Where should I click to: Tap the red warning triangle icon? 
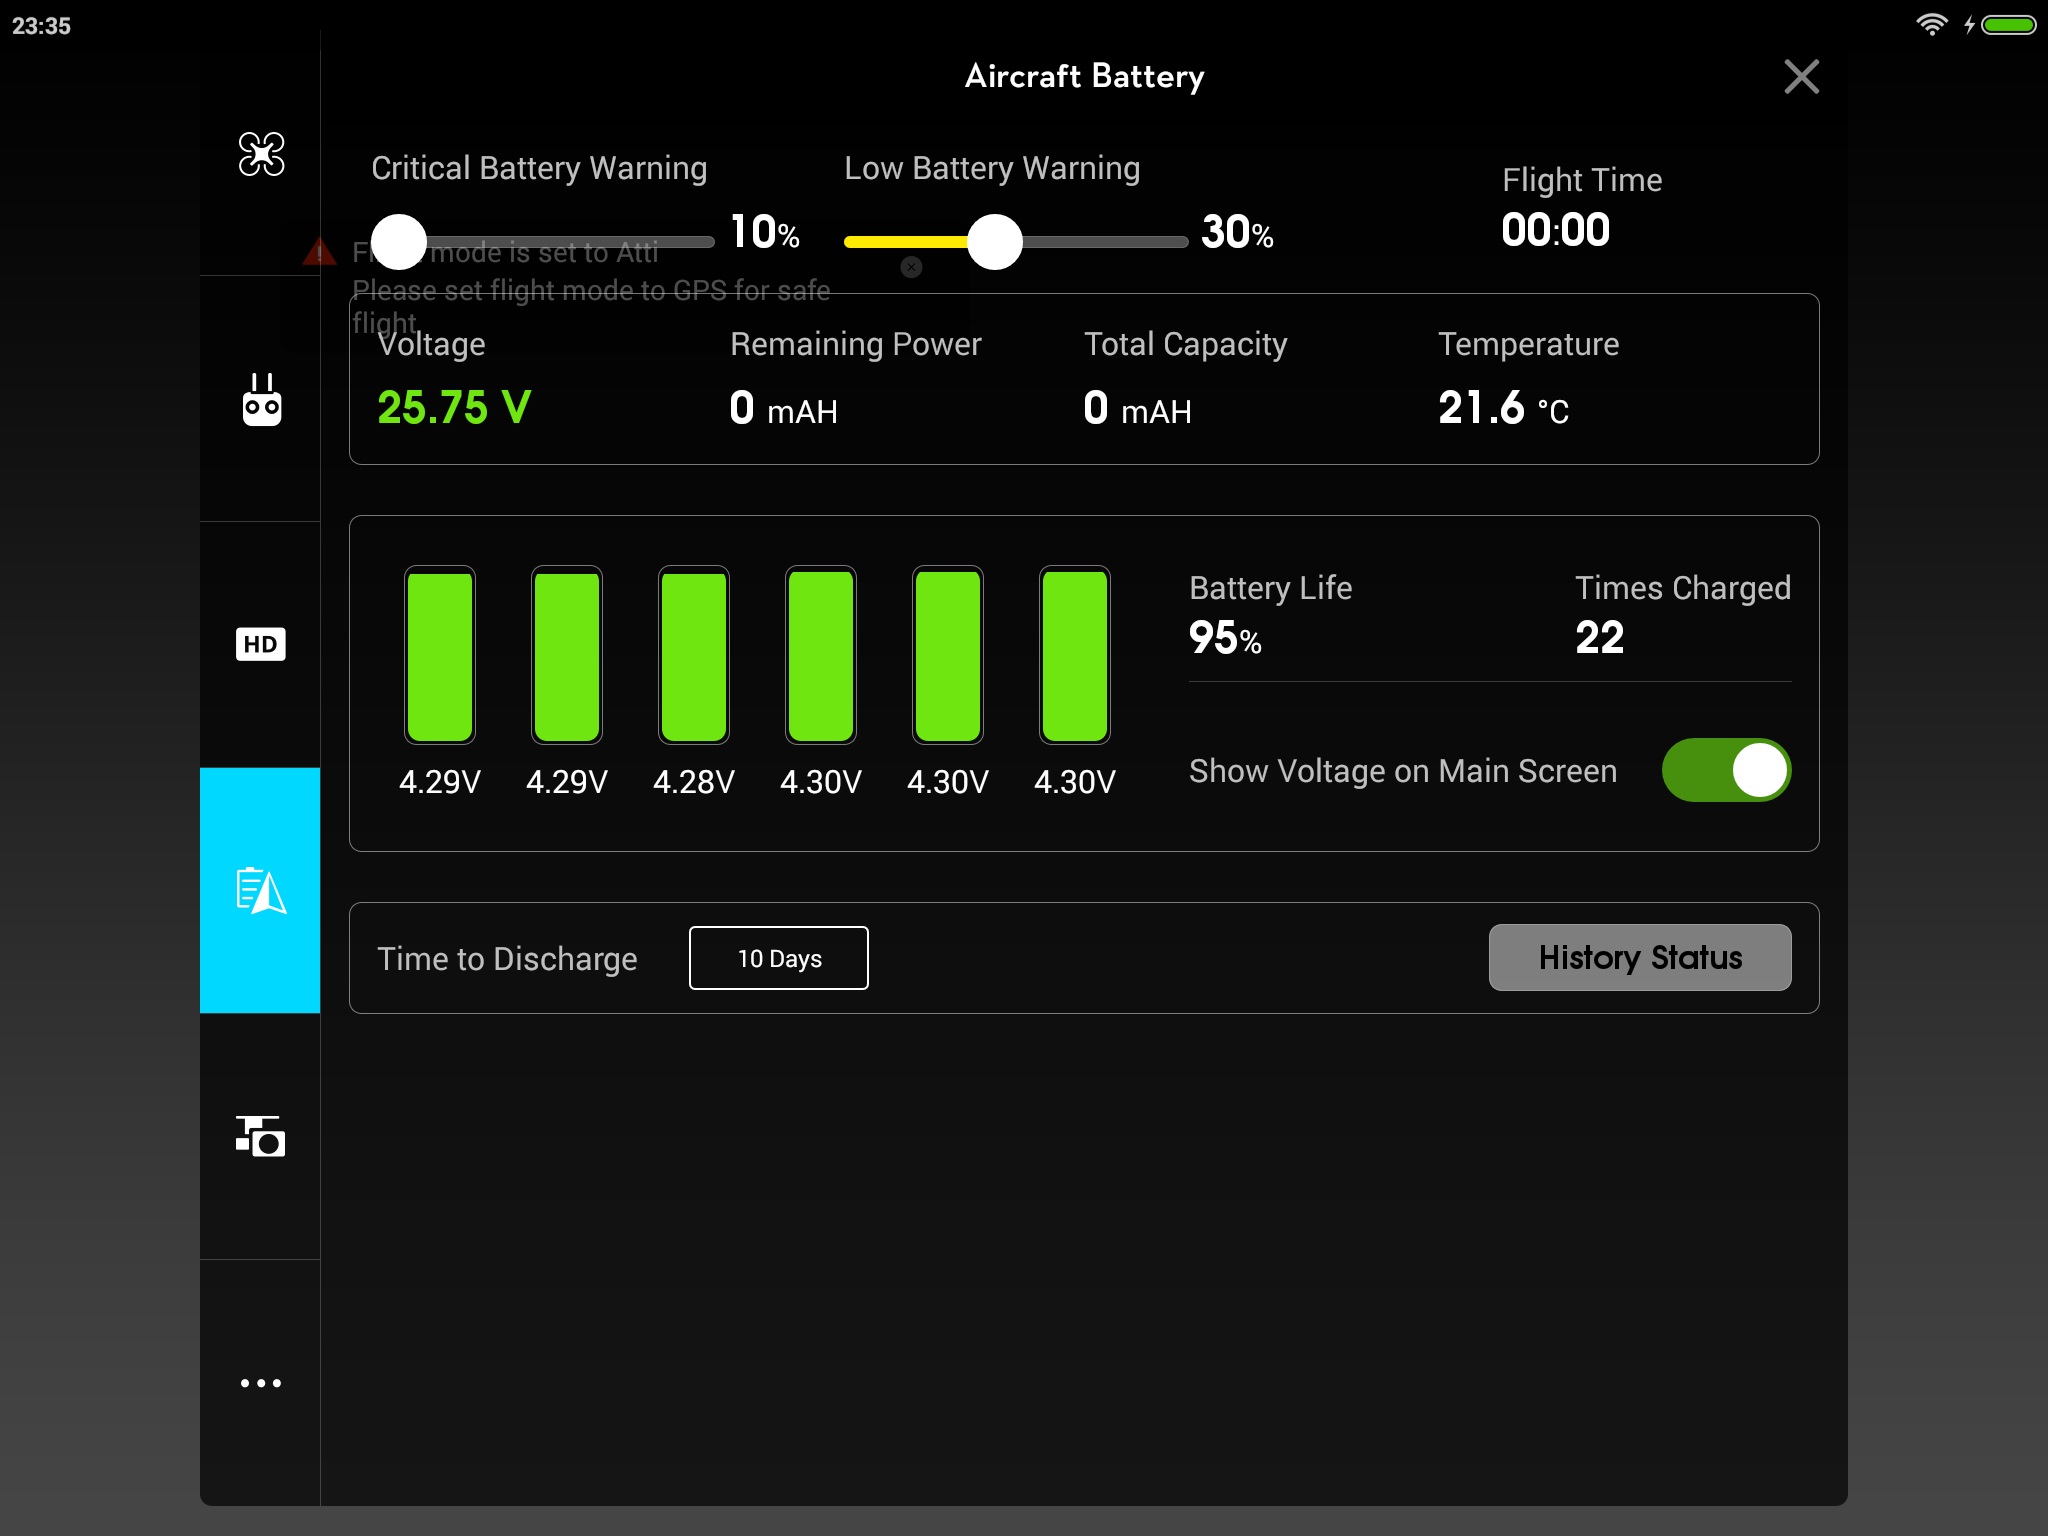coord(319,252)
